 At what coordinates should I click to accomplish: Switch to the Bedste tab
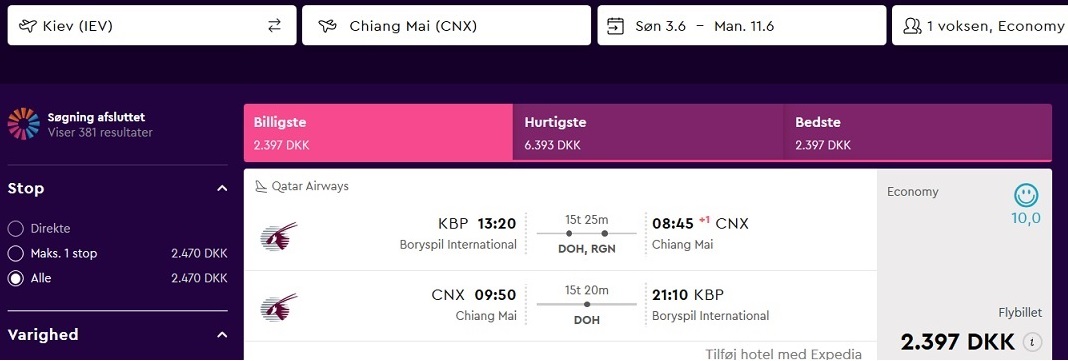[x=918, y=133]
